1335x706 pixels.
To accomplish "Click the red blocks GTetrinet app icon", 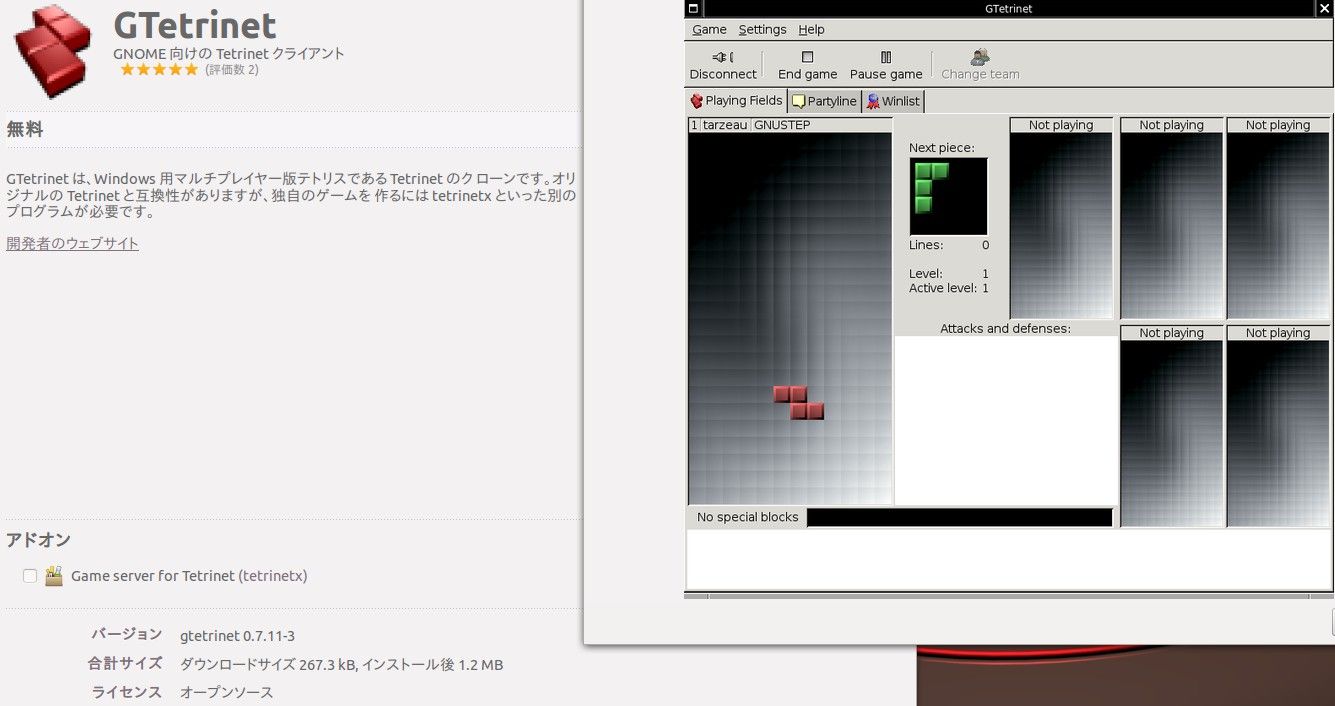I will (x=53, y=50).
